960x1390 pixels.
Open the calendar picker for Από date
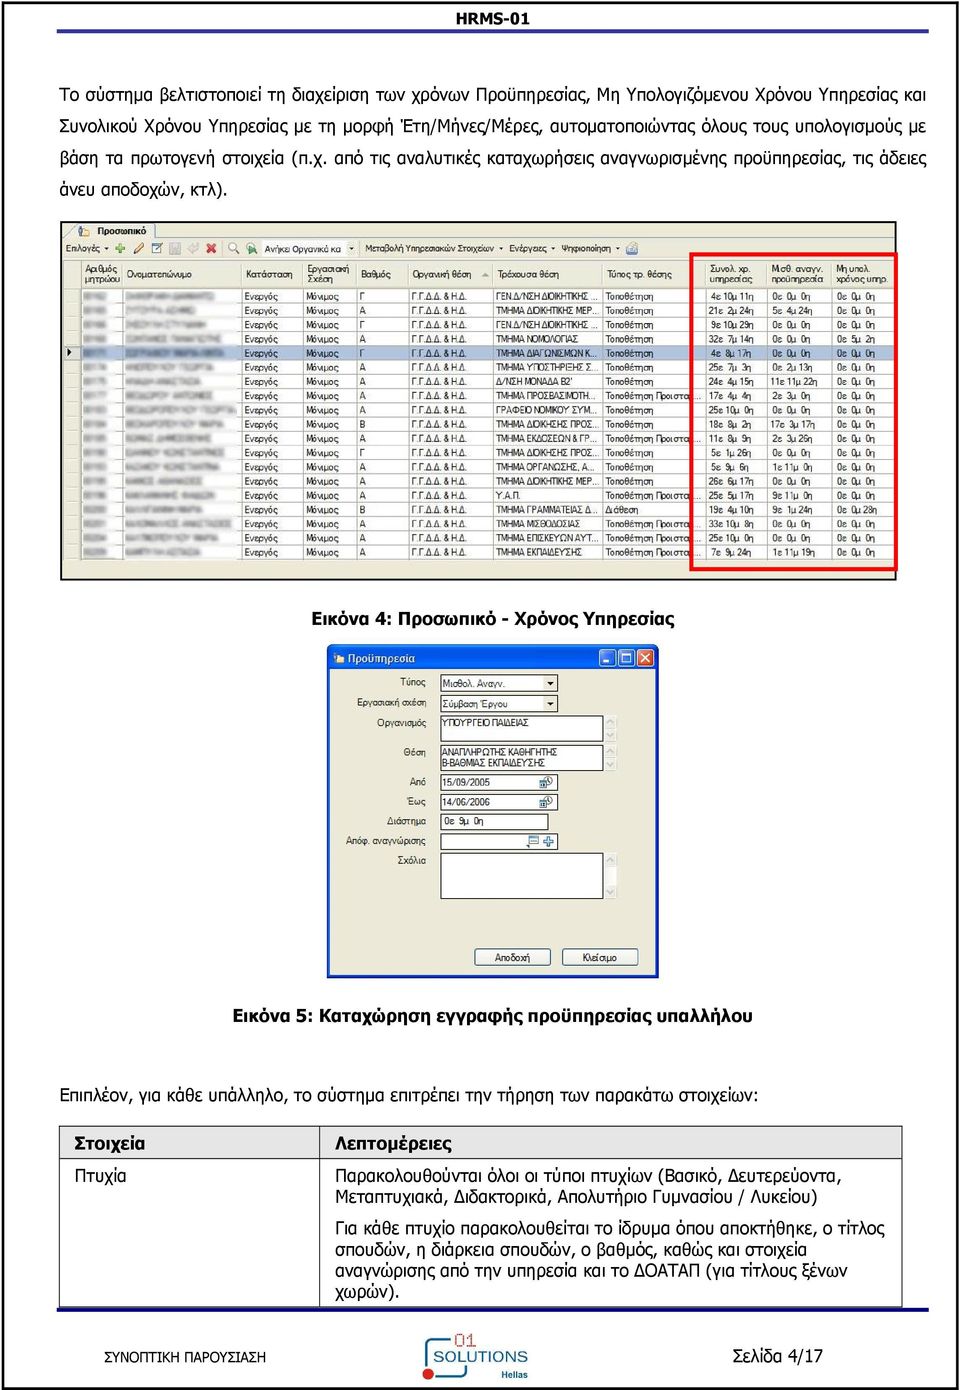(546, 783)
